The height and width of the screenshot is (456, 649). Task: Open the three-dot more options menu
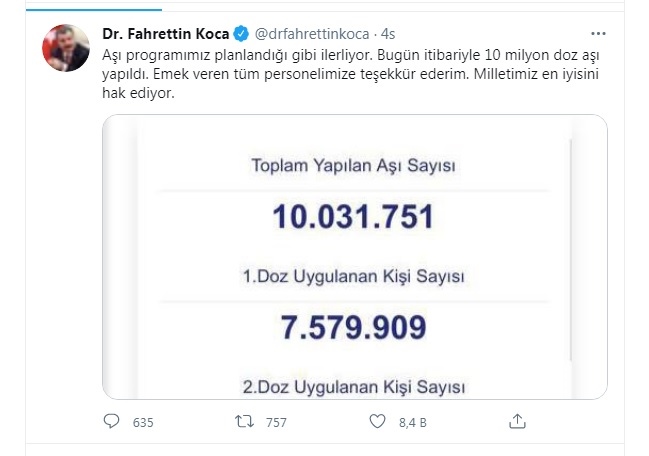pyautogui.click(x=597, y=29)
